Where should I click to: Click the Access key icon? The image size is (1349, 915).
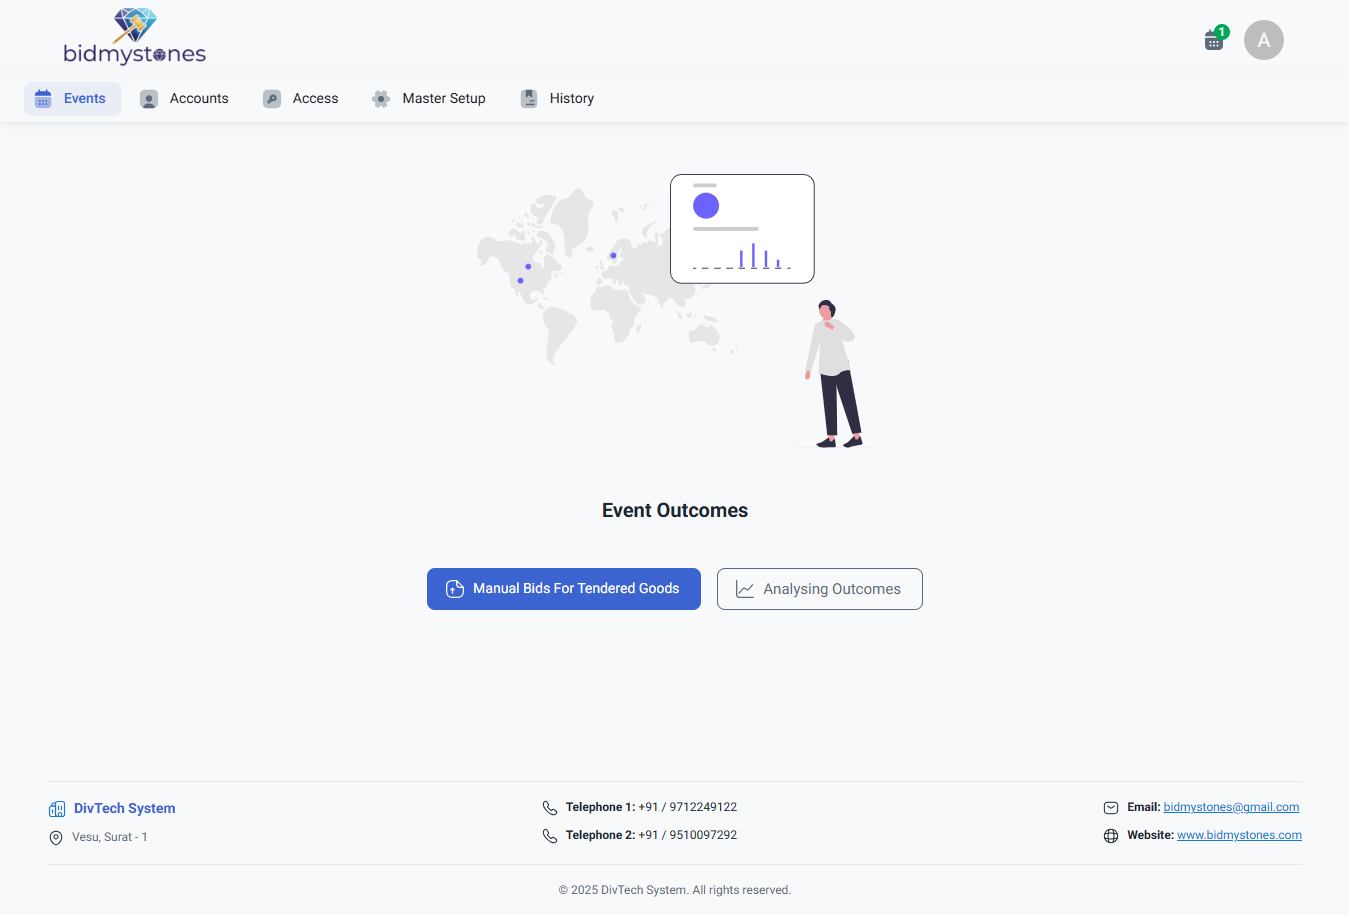click(x=272, y=99)
